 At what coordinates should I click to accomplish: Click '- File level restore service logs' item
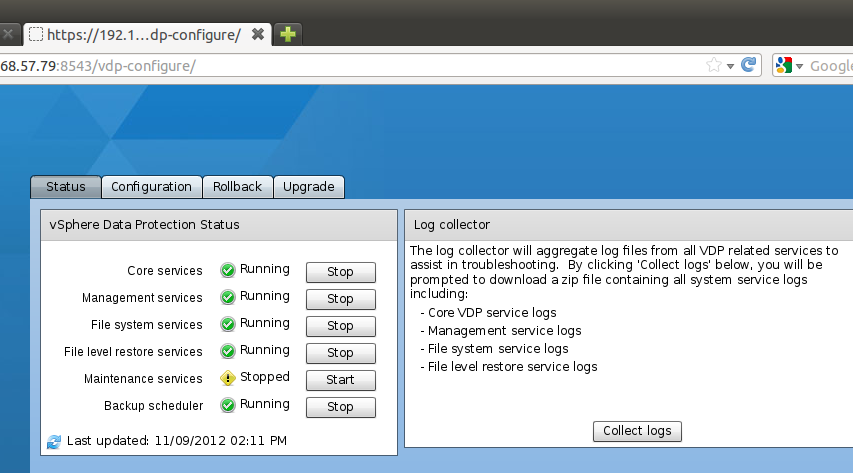click(509, 367)
